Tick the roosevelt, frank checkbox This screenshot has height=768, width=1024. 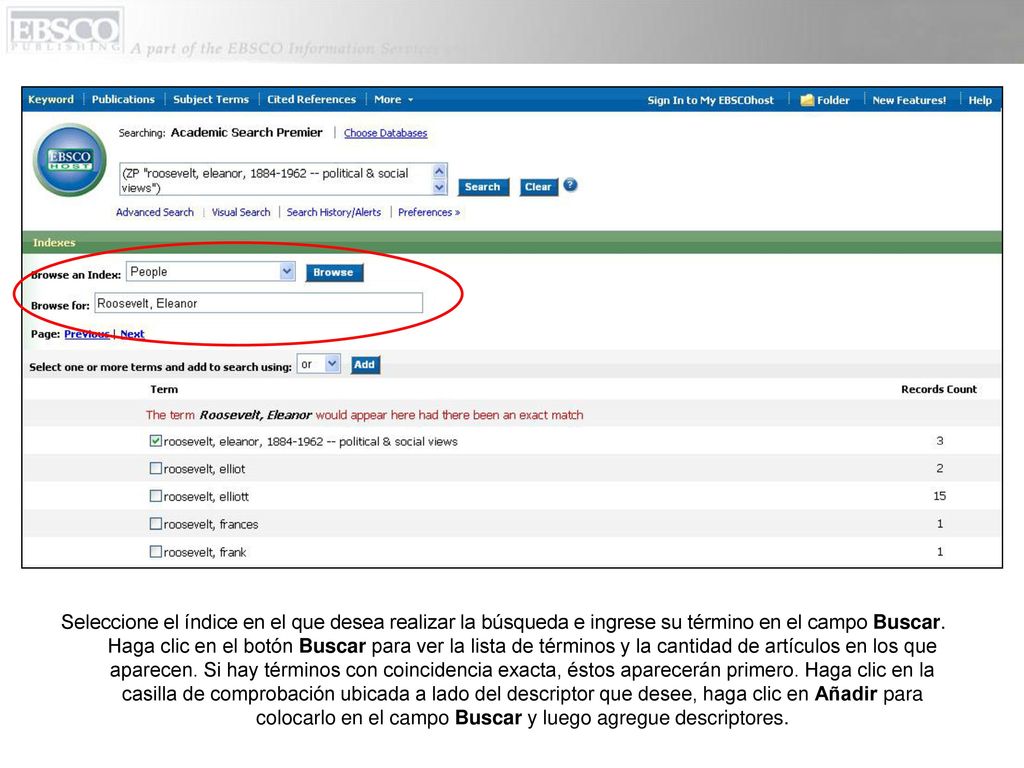click(x=155, y=552)
